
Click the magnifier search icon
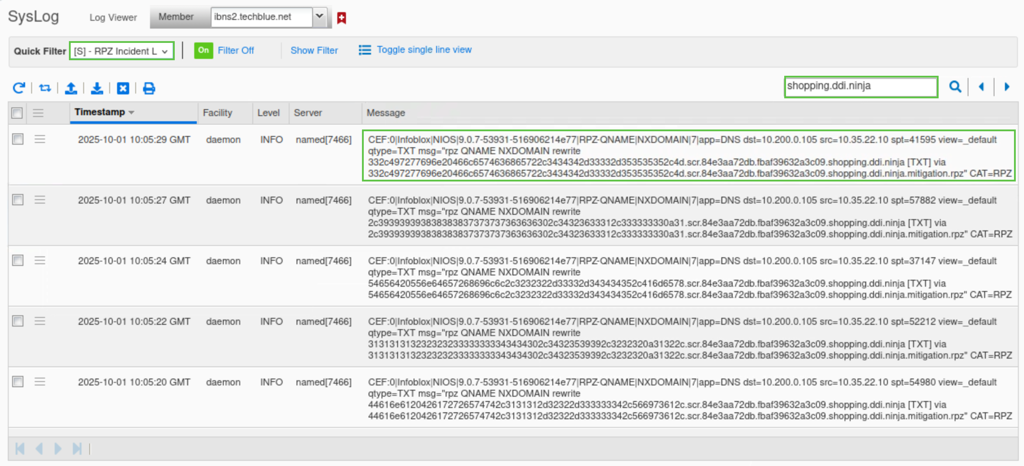click(955, 87)
